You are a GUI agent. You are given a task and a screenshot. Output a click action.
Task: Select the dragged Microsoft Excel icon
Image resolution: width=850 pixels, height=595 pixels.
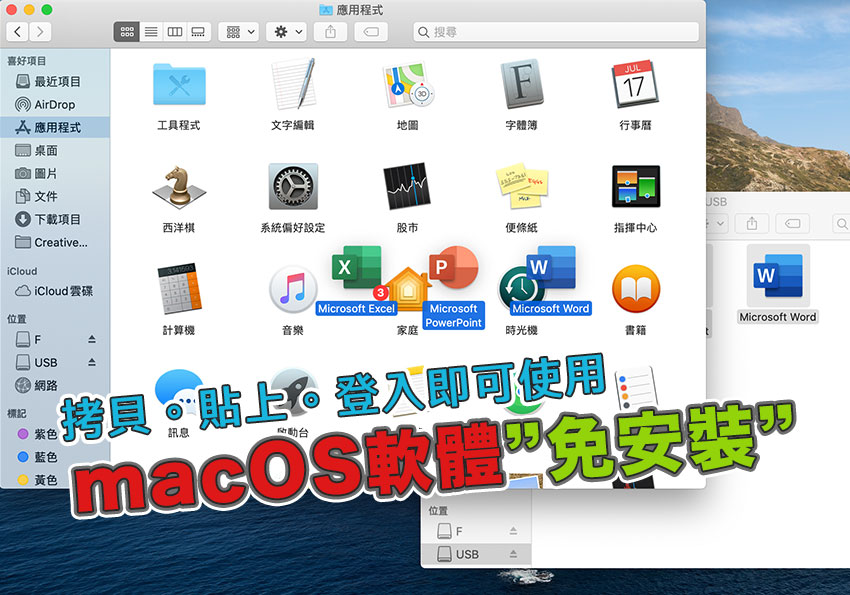tap(356, 267)
